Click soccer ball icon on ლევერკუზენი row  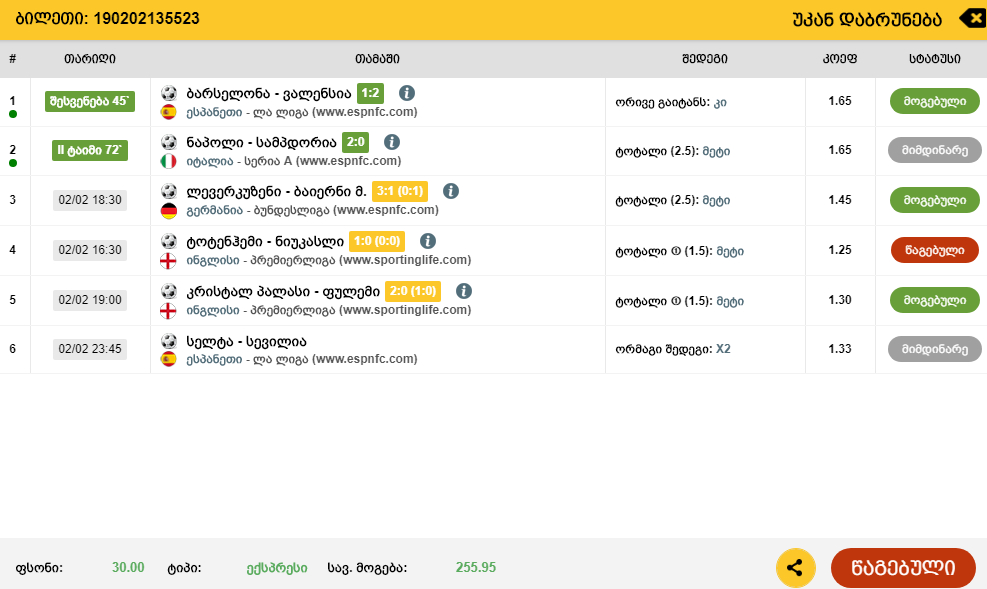click(169, 191)
